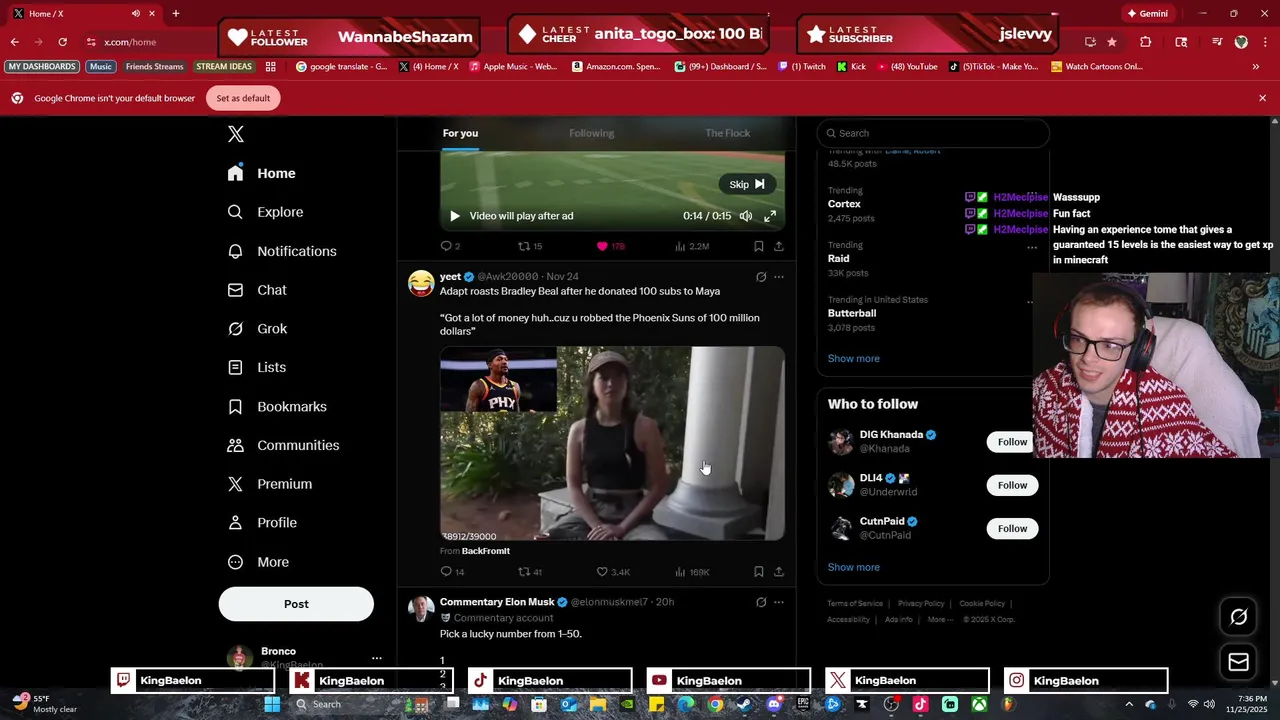Follow DIG Khanada
This screenshot has width=1280, height=720.
pyautogui.click(x=1012, y=442)
